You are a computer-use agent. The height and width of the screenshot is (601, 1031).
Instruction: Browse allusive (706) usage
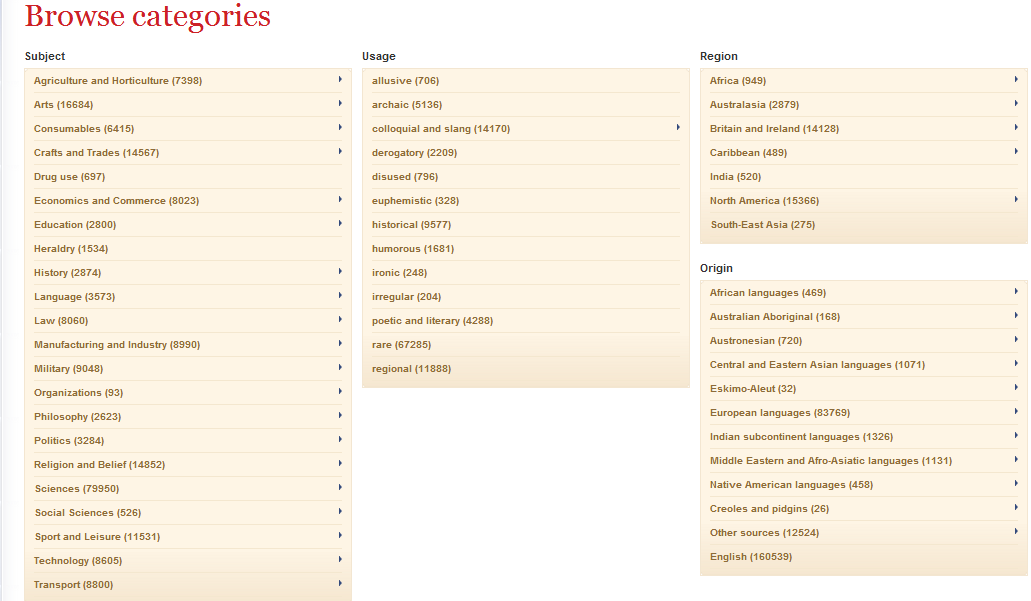pyautogui.click(x=405, y=80)
